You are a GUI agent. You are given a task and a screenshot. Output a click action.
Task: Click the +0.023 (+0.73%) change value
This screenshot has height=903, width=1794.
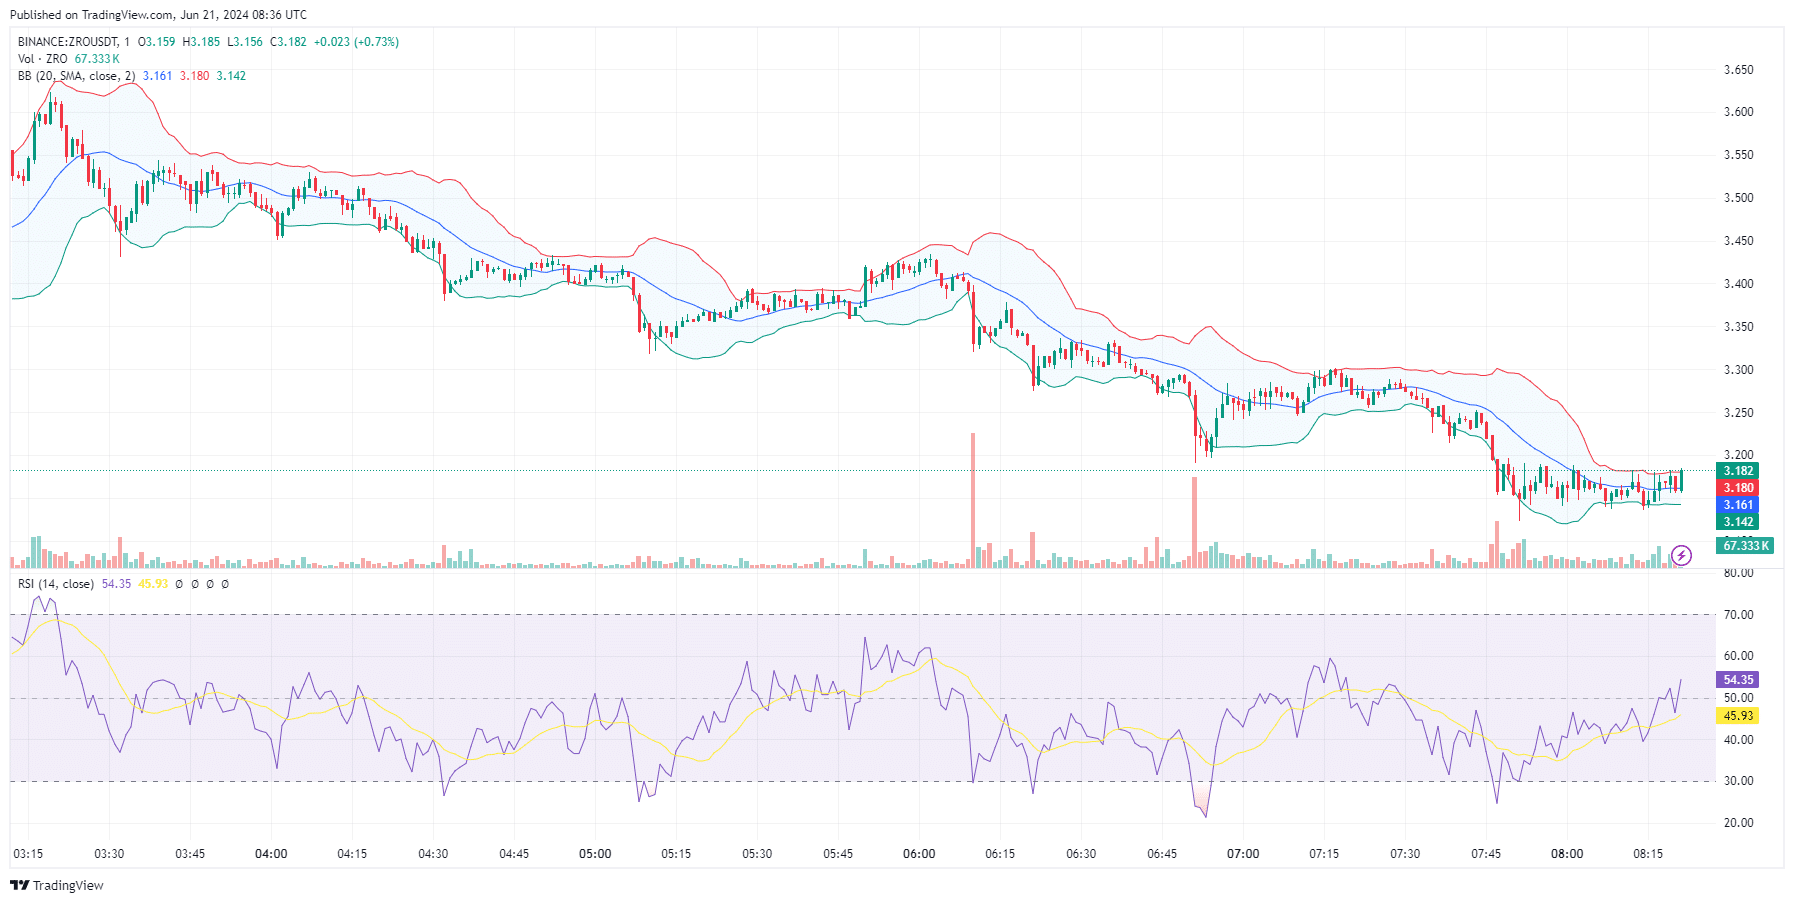[x=356, y=42]
